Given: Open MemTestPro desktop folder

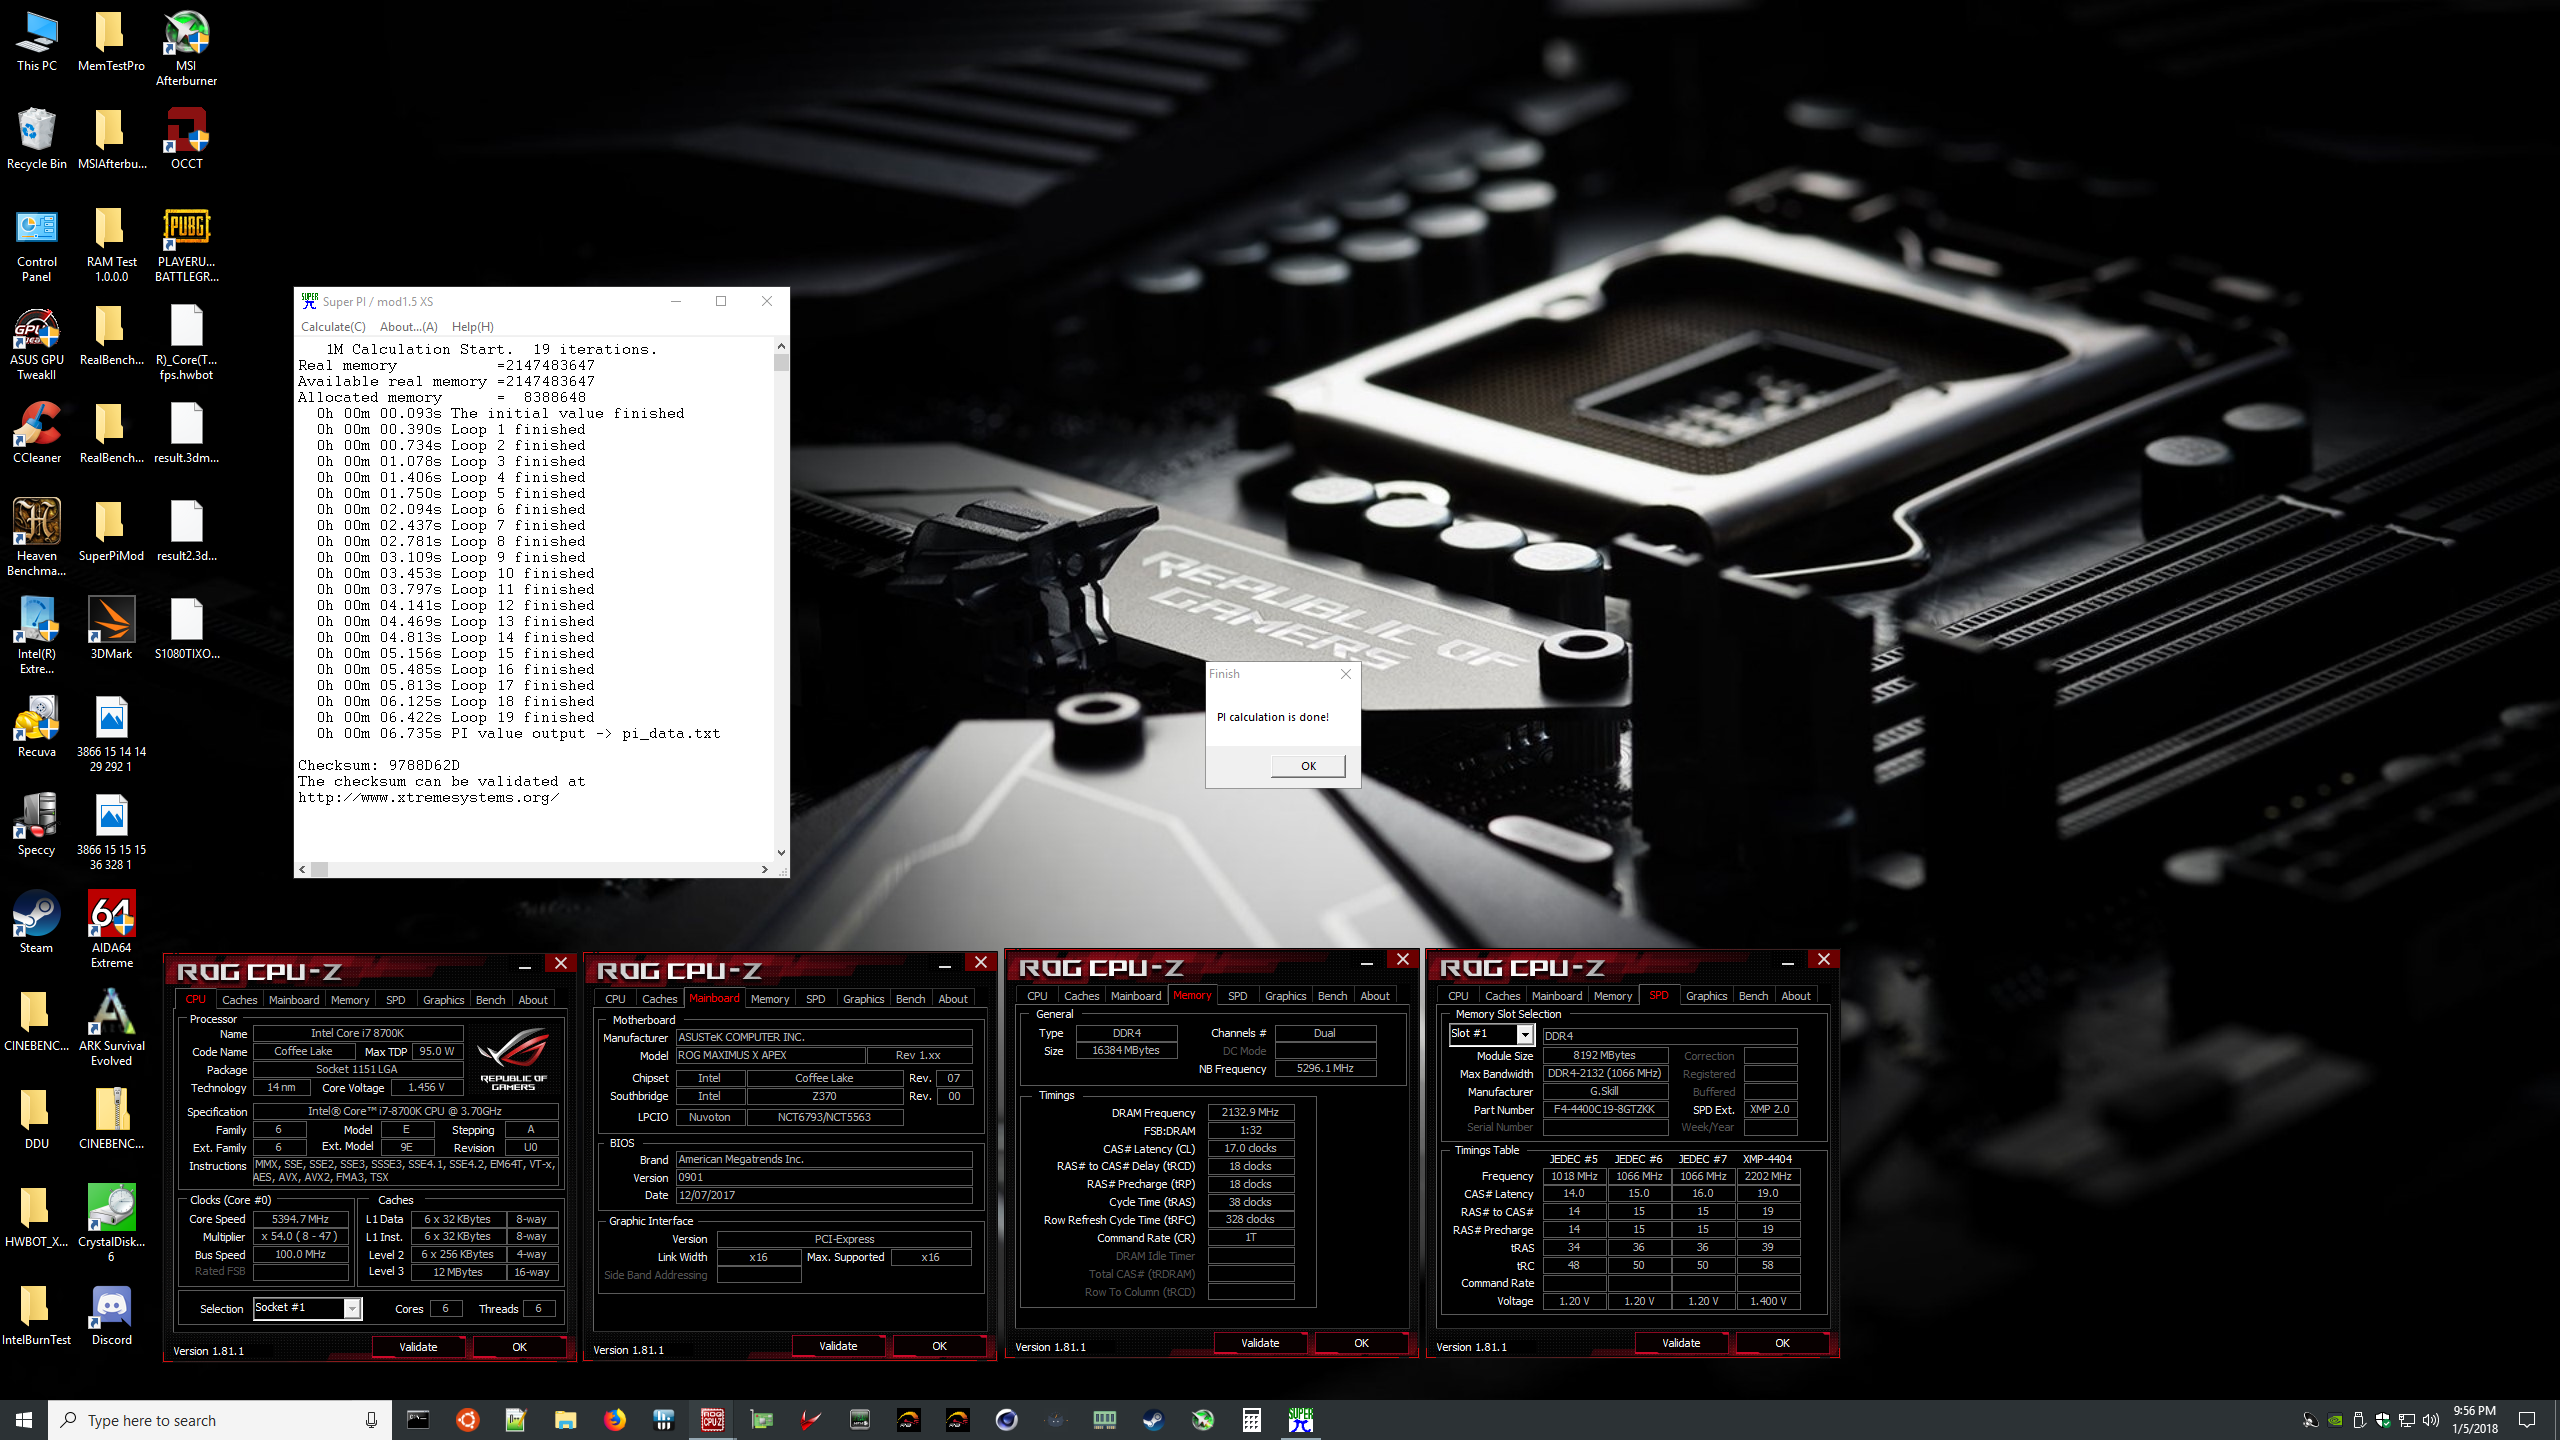Looking at the screenshot, I should [x=111, y=41].
